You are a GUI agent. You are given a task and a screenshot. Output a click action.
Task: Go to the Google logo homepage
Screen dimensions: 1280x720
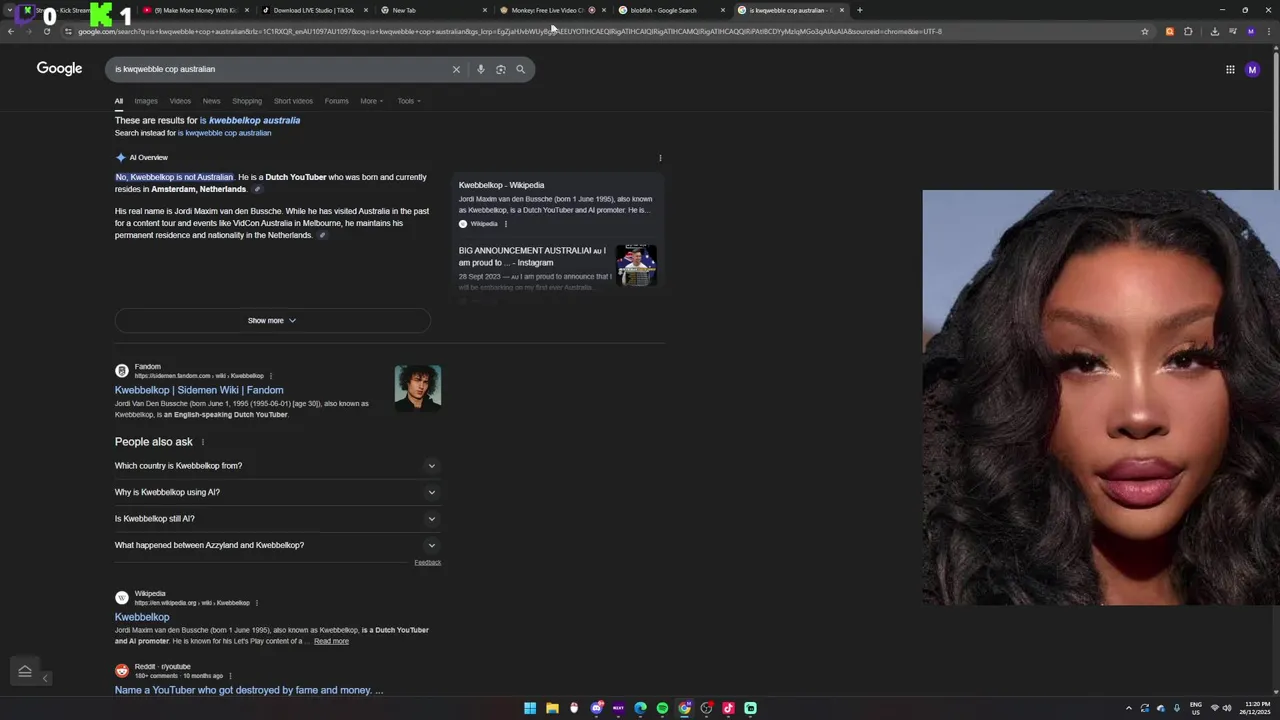[x=59, y=68]
